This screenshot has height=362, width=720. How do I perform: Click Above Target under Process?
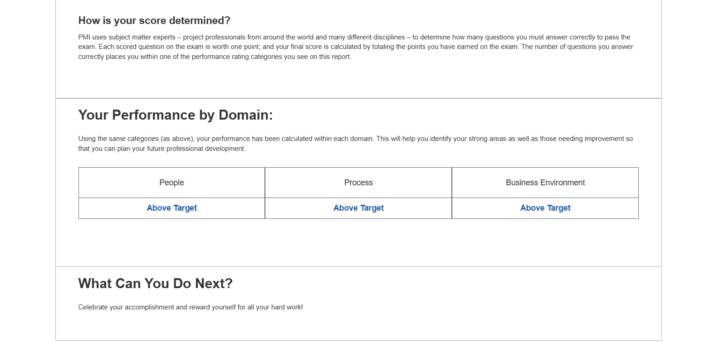[359, 208]
